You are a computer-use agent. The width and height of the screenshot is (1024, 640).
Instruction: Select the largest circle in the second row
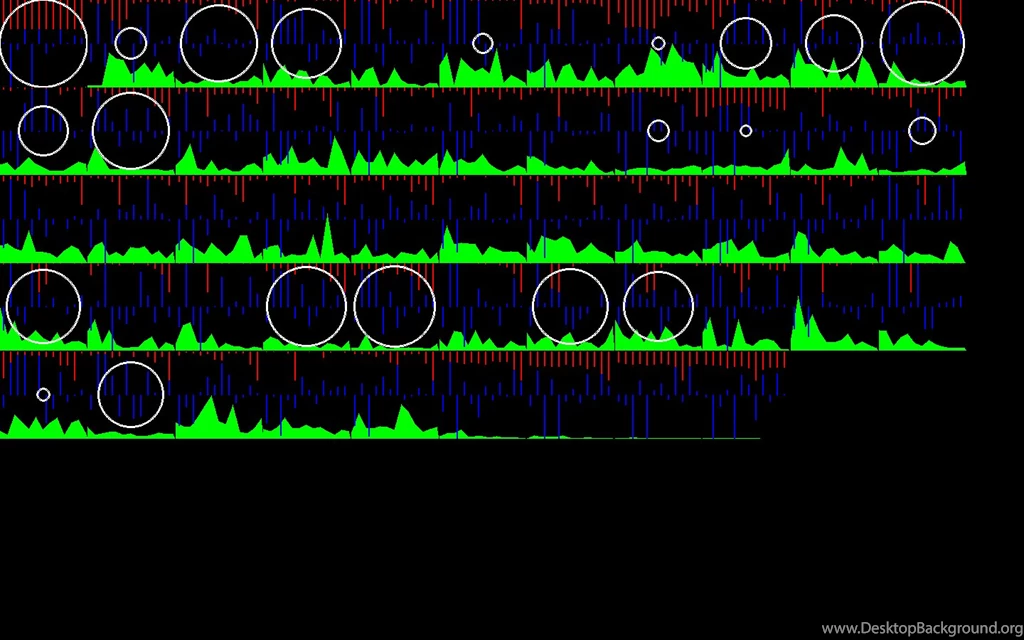[130, 131]
